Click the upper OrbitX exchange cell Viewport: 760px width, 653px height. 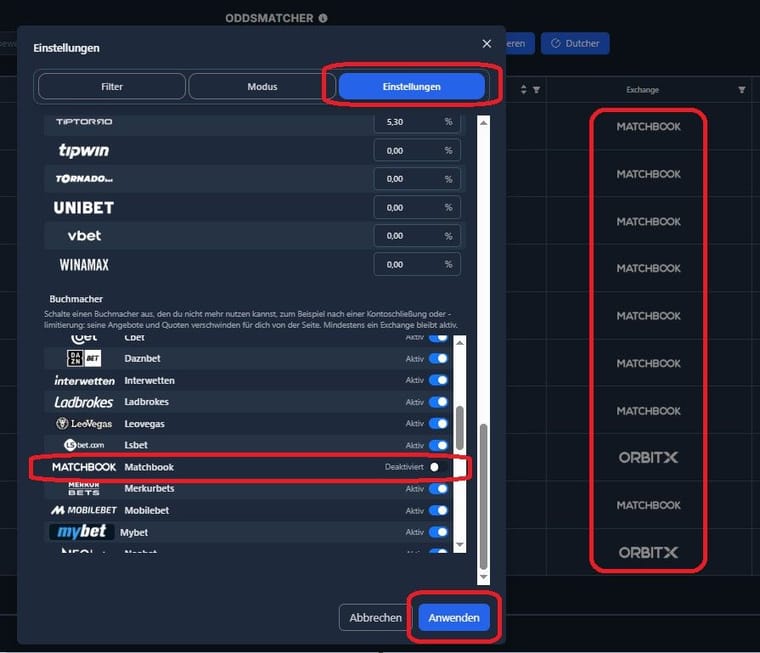648,458
